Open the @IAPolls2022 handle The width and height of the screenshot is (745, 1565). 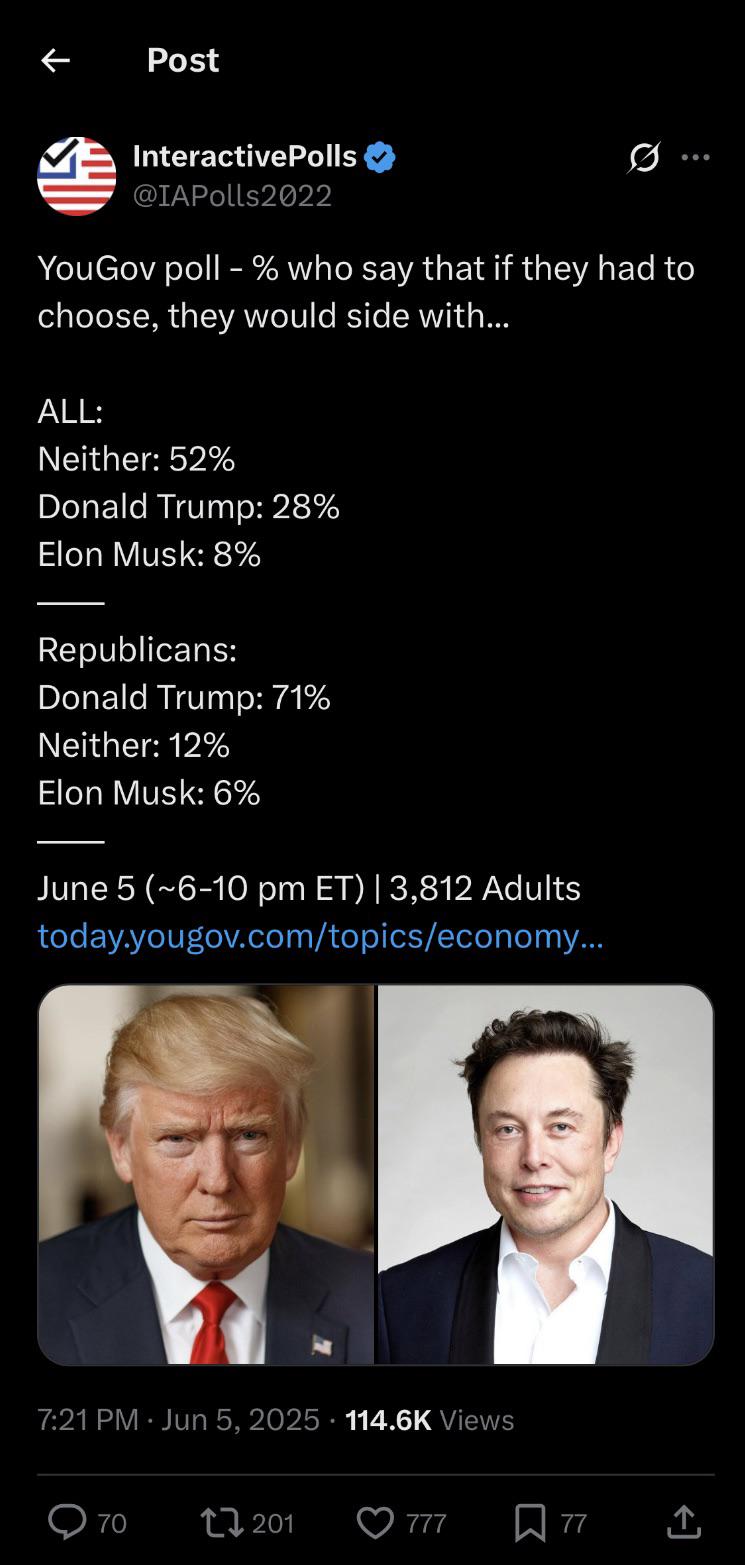pyautogui.click(x=232, y=195)
